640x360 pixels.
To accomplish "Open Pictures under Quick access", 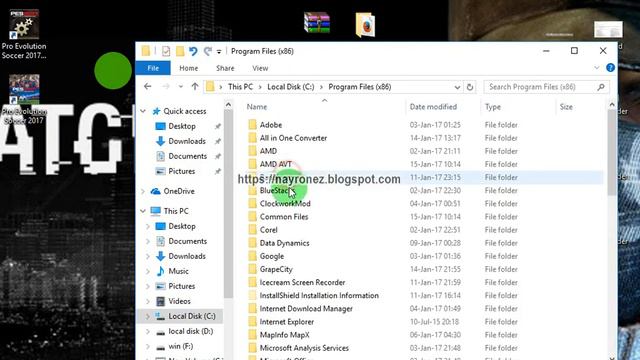I will [182, 171].
